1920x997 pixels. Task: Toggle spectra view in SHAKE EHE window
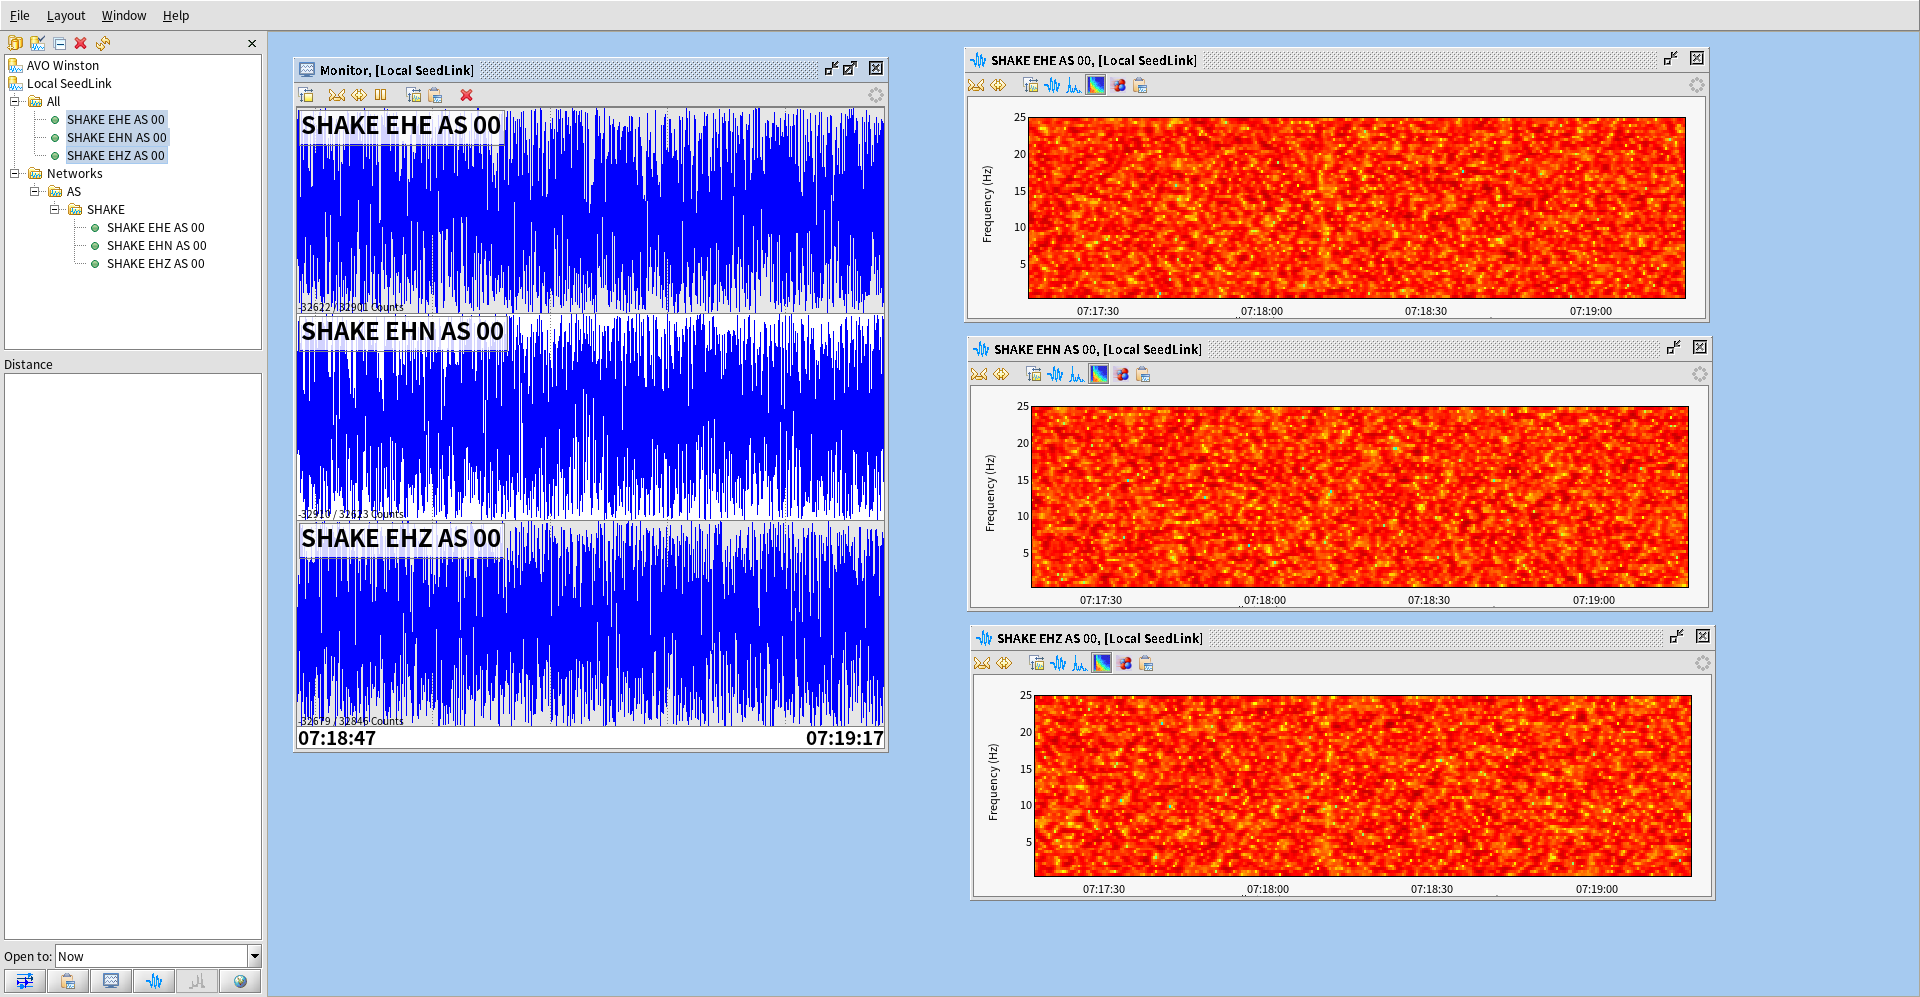[1074, 85]
